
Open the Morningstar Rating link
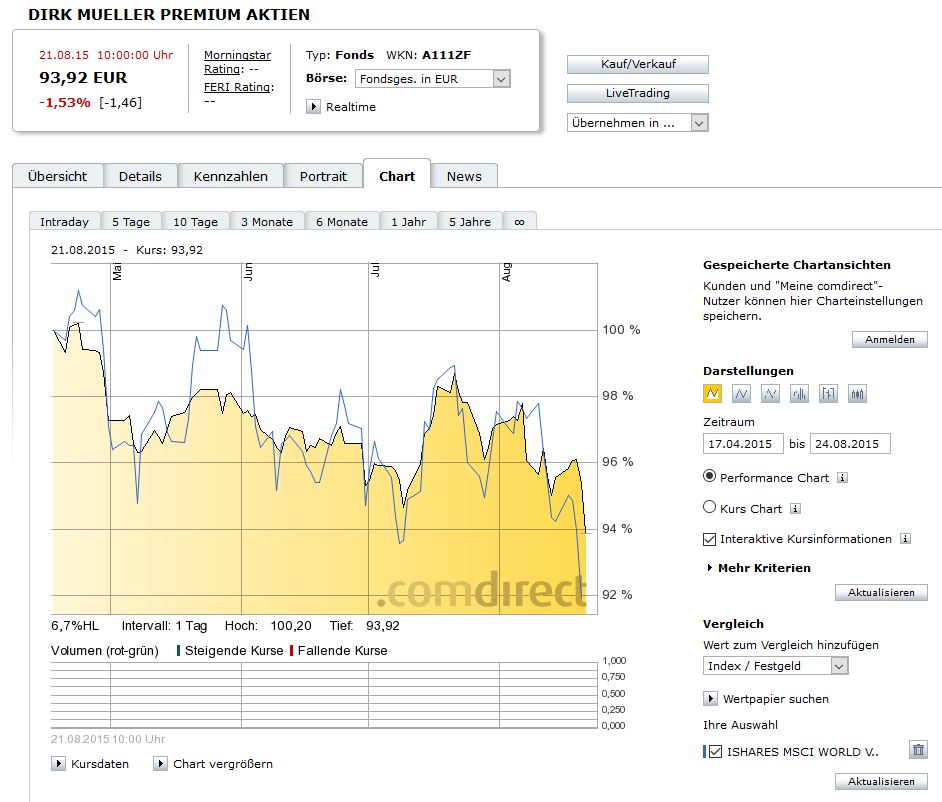(237, 62)
